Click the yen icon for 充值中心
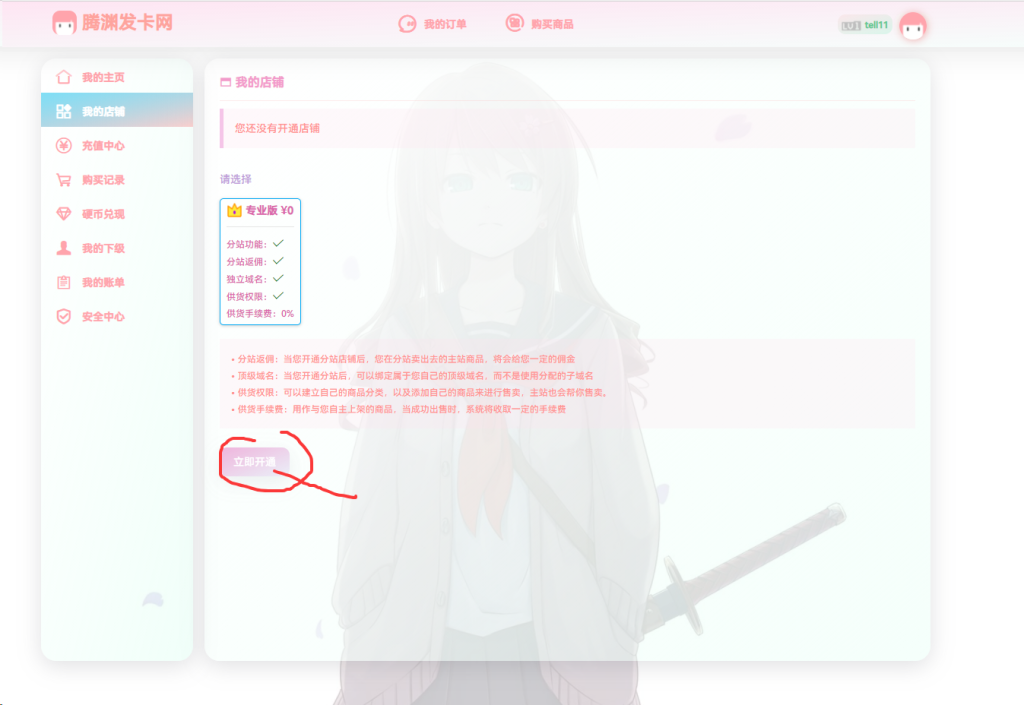Image resolution: width=1024 pixels, height=705 pixels. pyautogui.click(x=64, y=146)
